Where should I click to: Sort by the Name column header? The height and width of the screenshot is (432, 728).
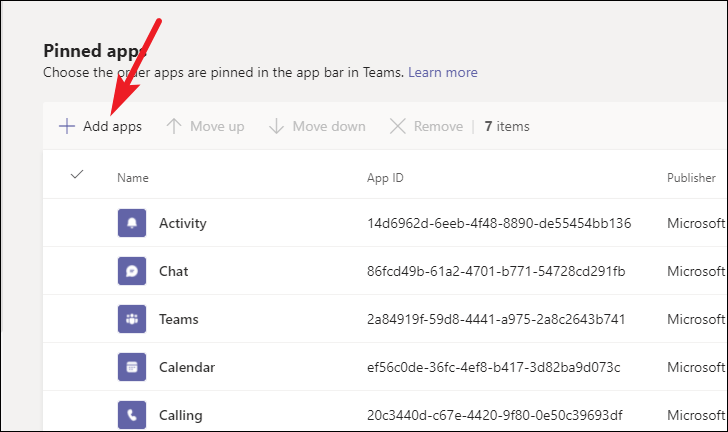133,178
